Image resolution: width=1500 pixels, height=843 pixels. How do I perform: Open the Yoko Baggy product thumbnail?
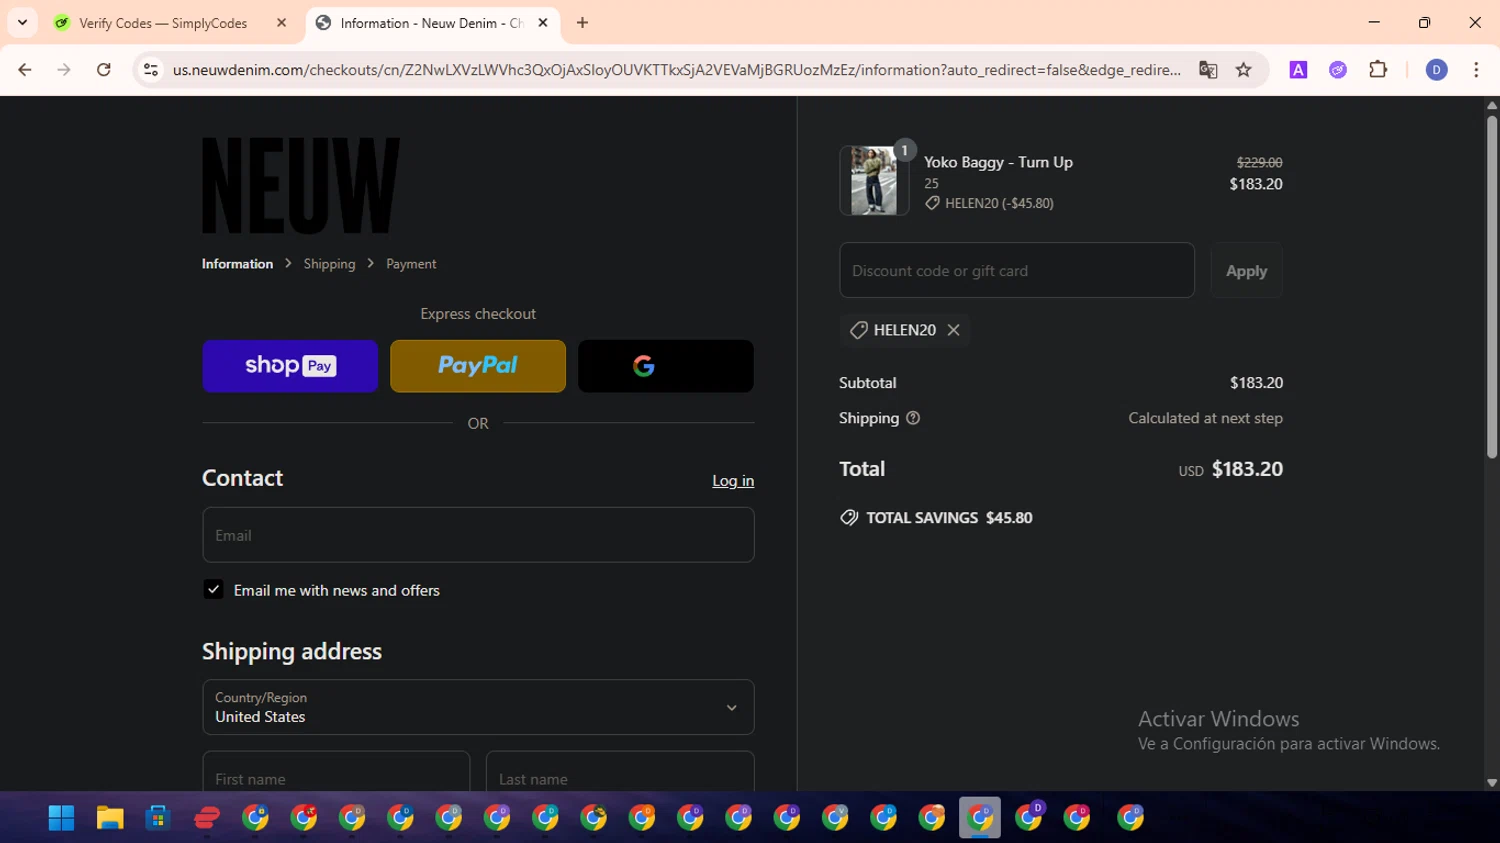874,180
